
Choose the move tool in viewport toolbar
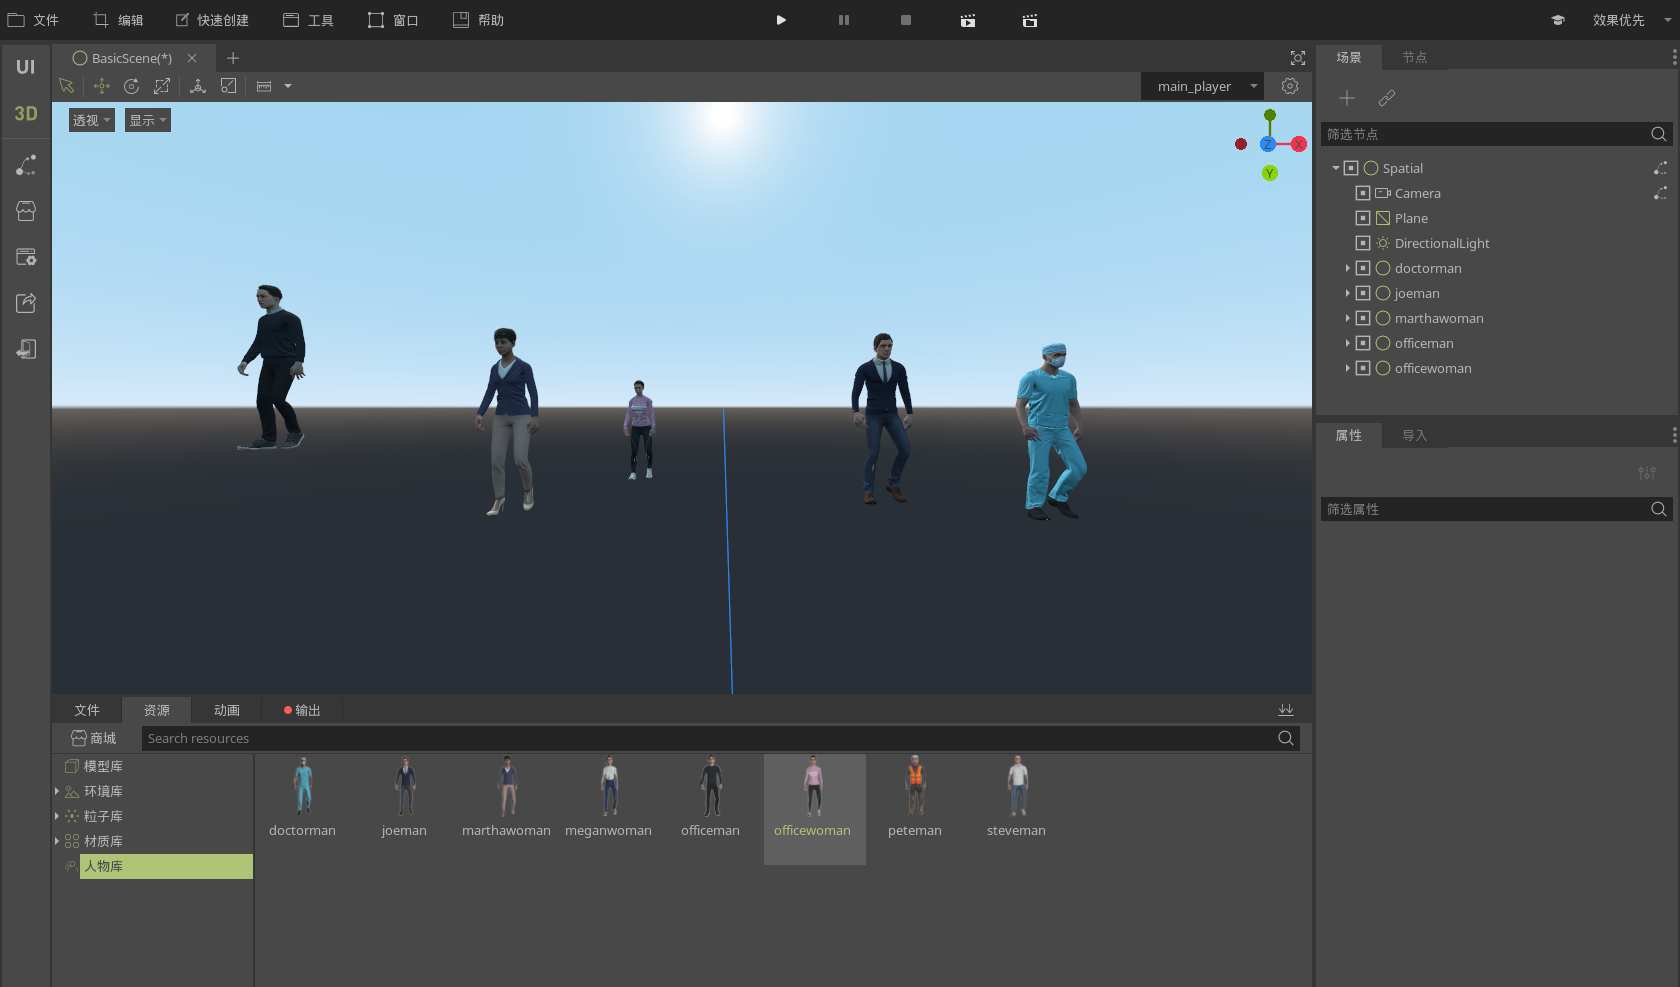tap(101, 86)
